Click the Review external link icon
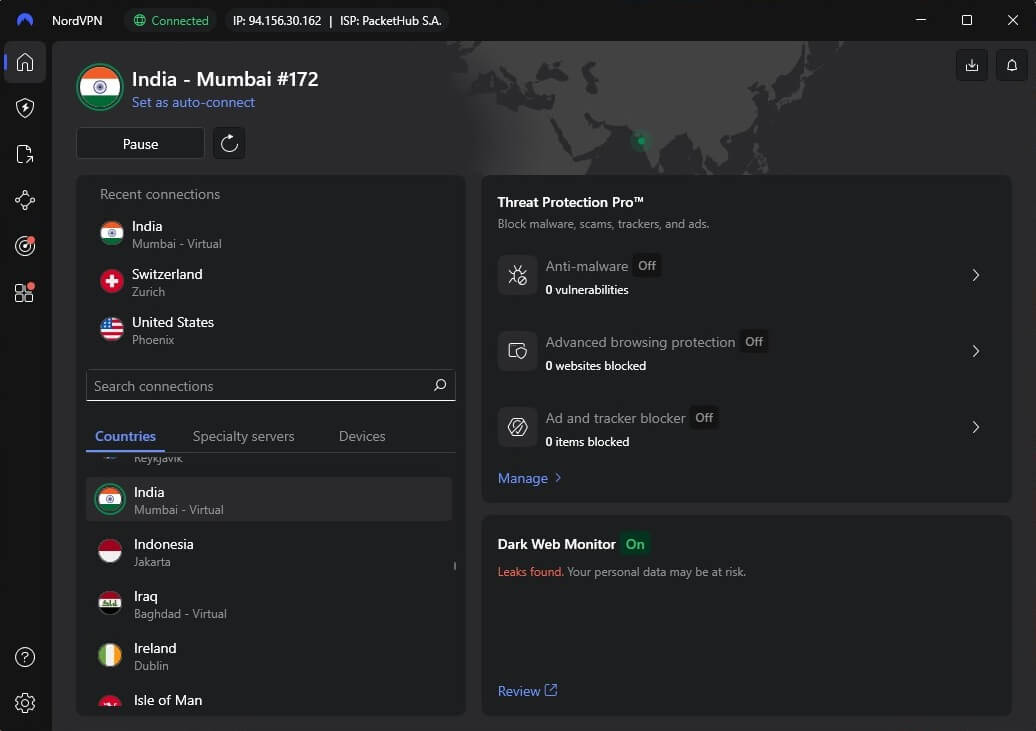This screenshot has width=1036, height=731. coord(550,690)
